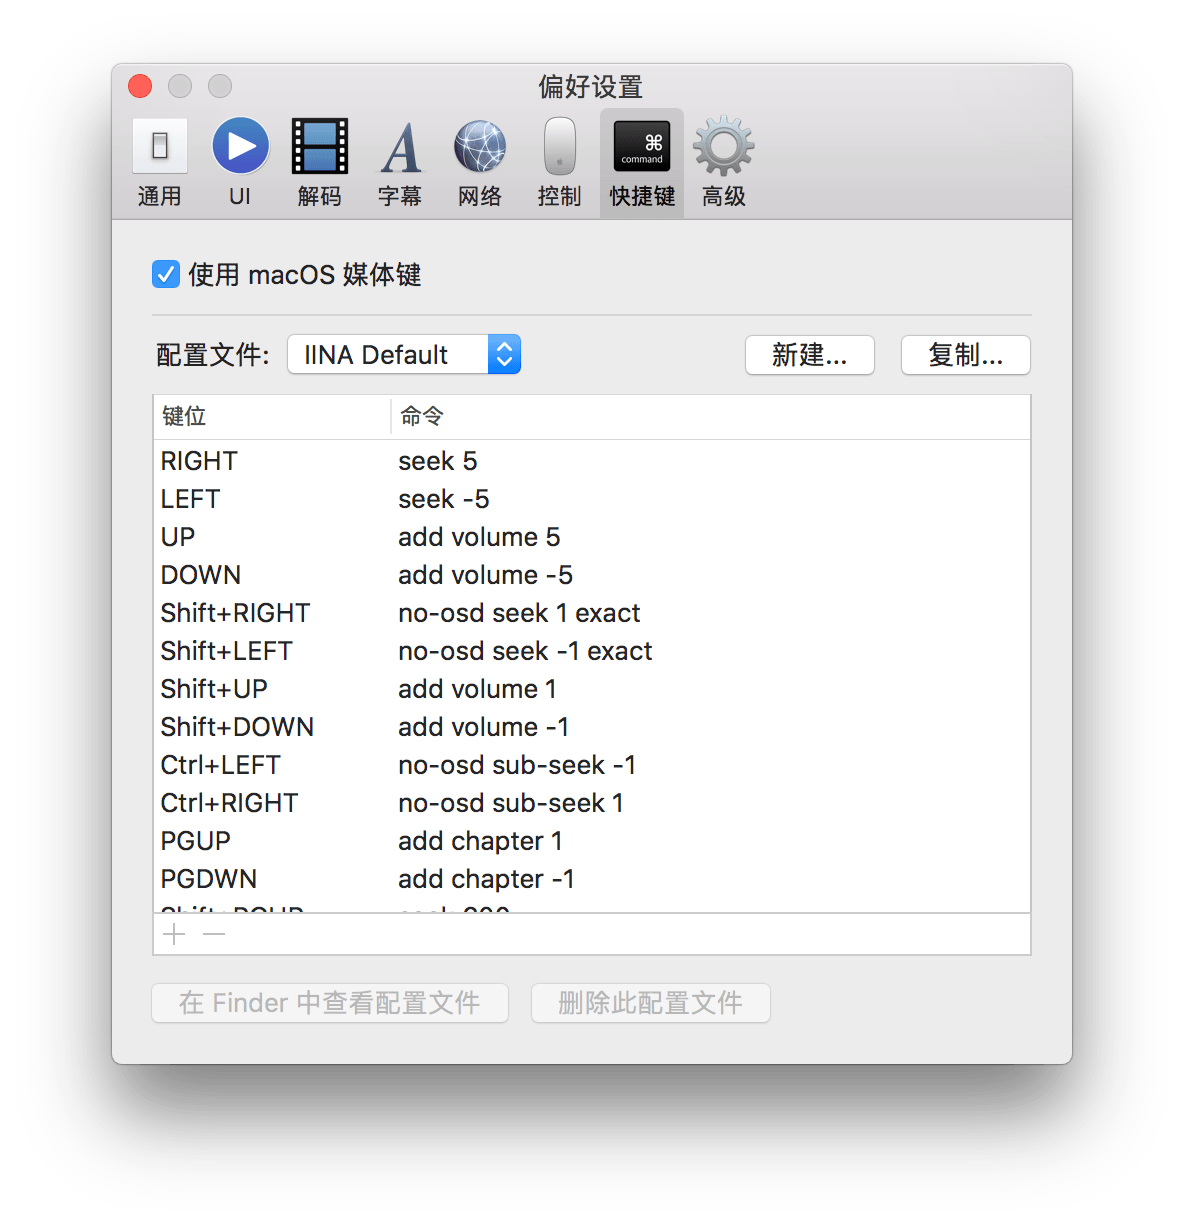Click 在 Finder 中查看配置文件 button

tap(330, 1003)
